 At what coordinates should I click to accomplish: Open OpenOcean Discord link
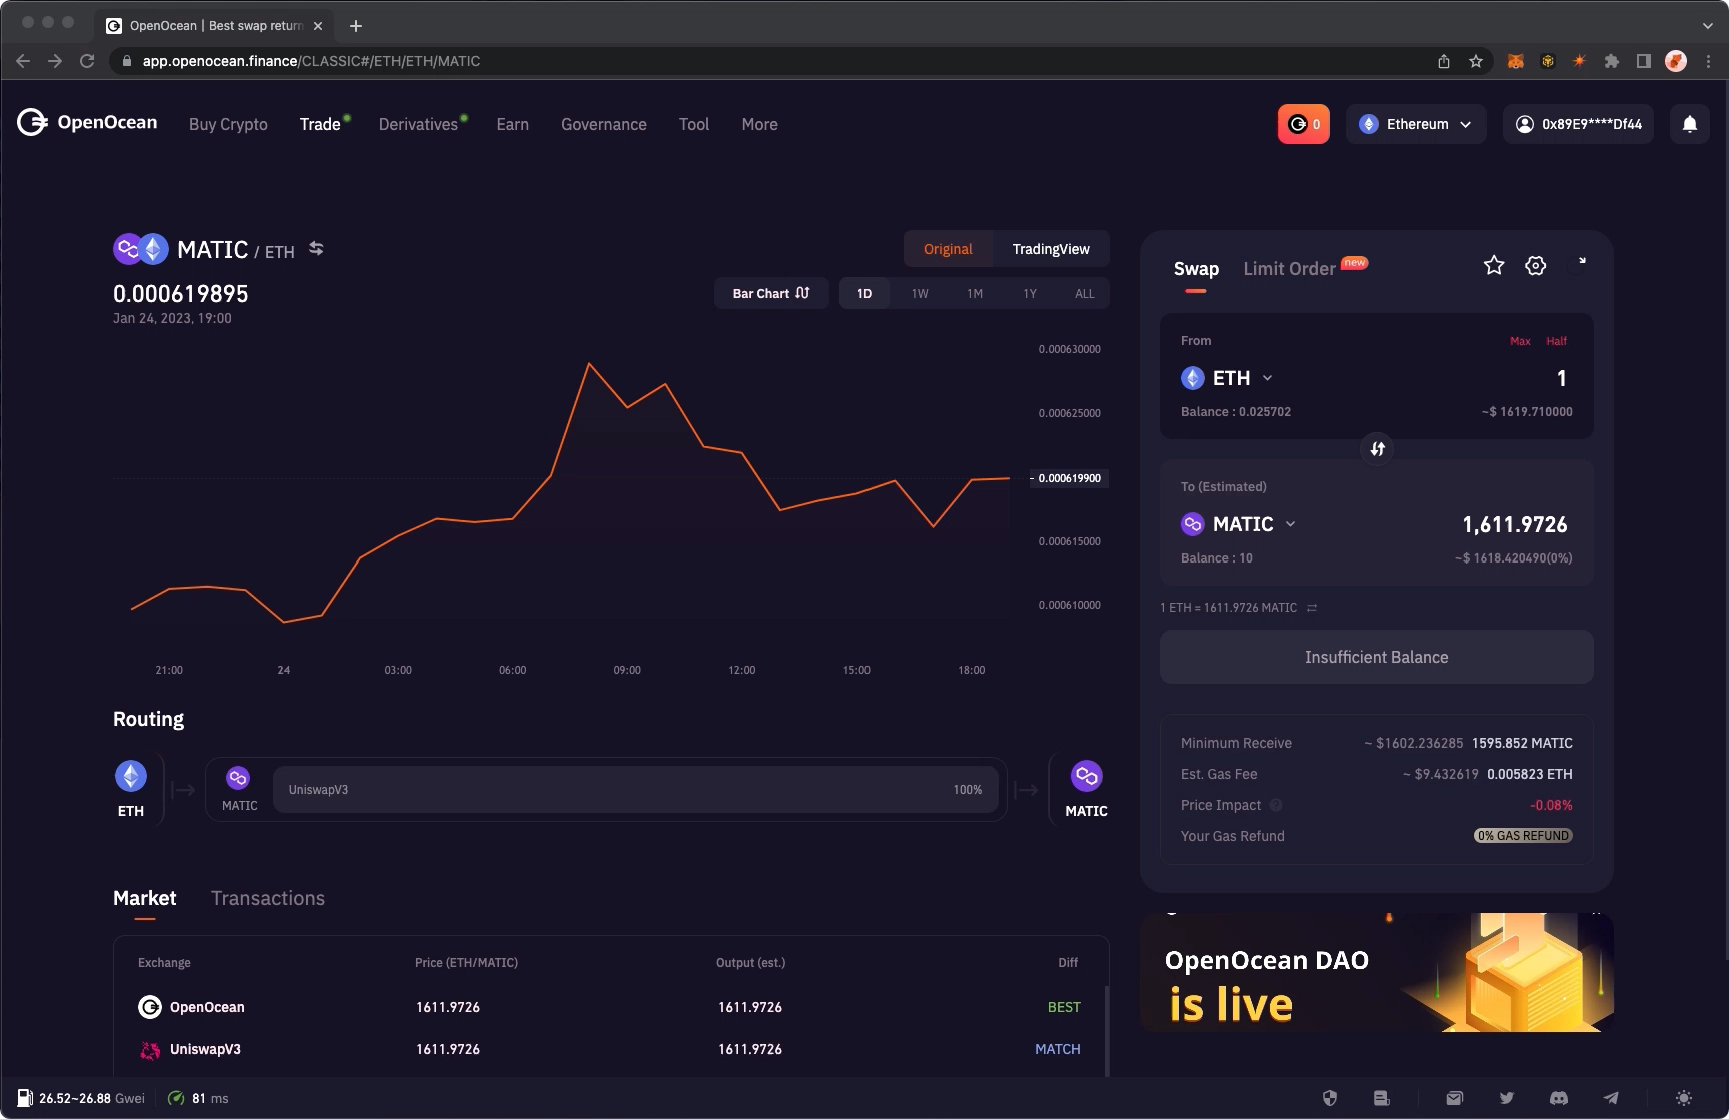[x=1559, y=1098]
